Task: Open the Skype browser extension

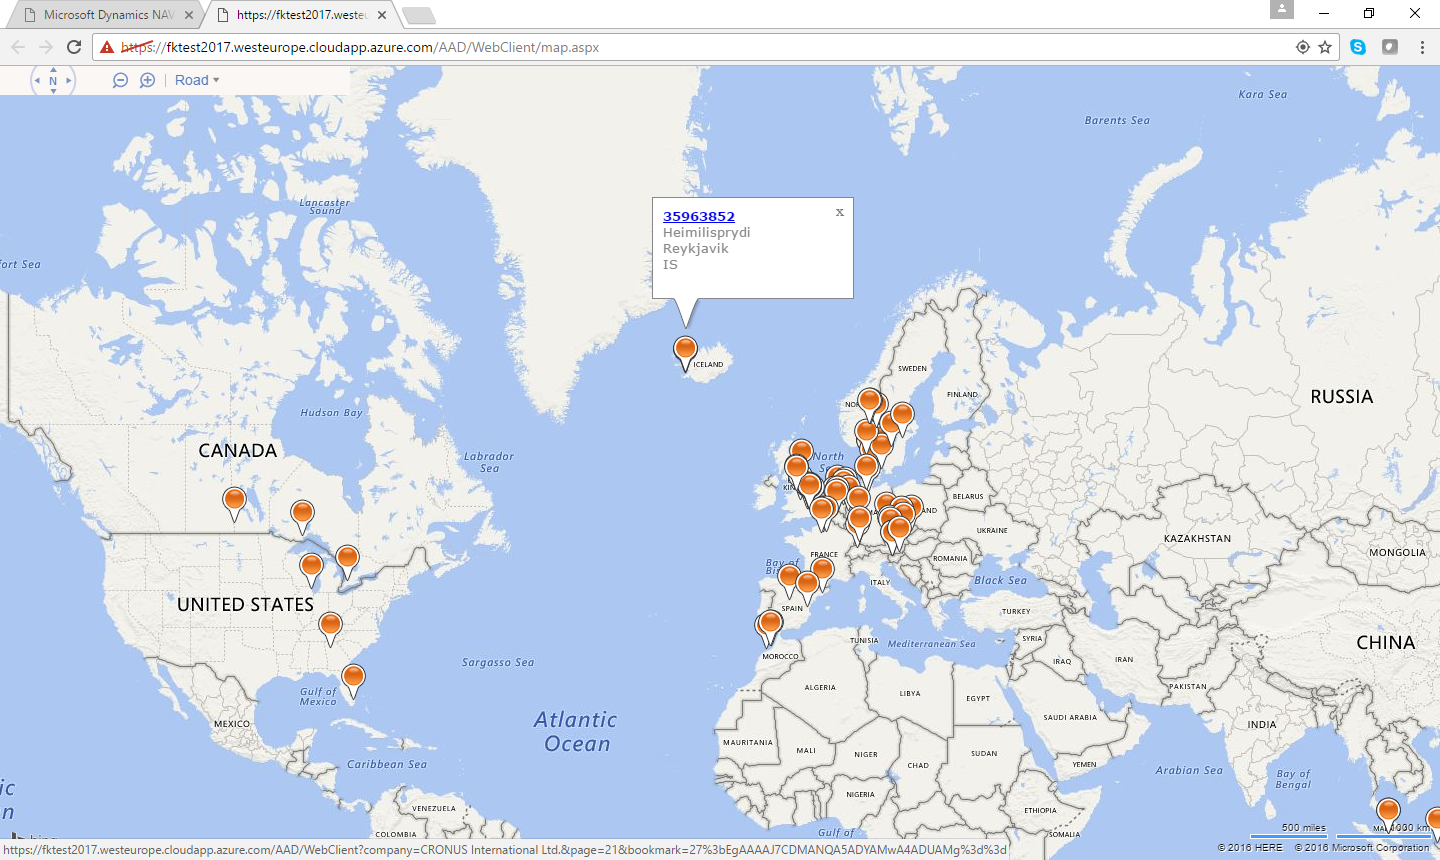Action: 1358,47
